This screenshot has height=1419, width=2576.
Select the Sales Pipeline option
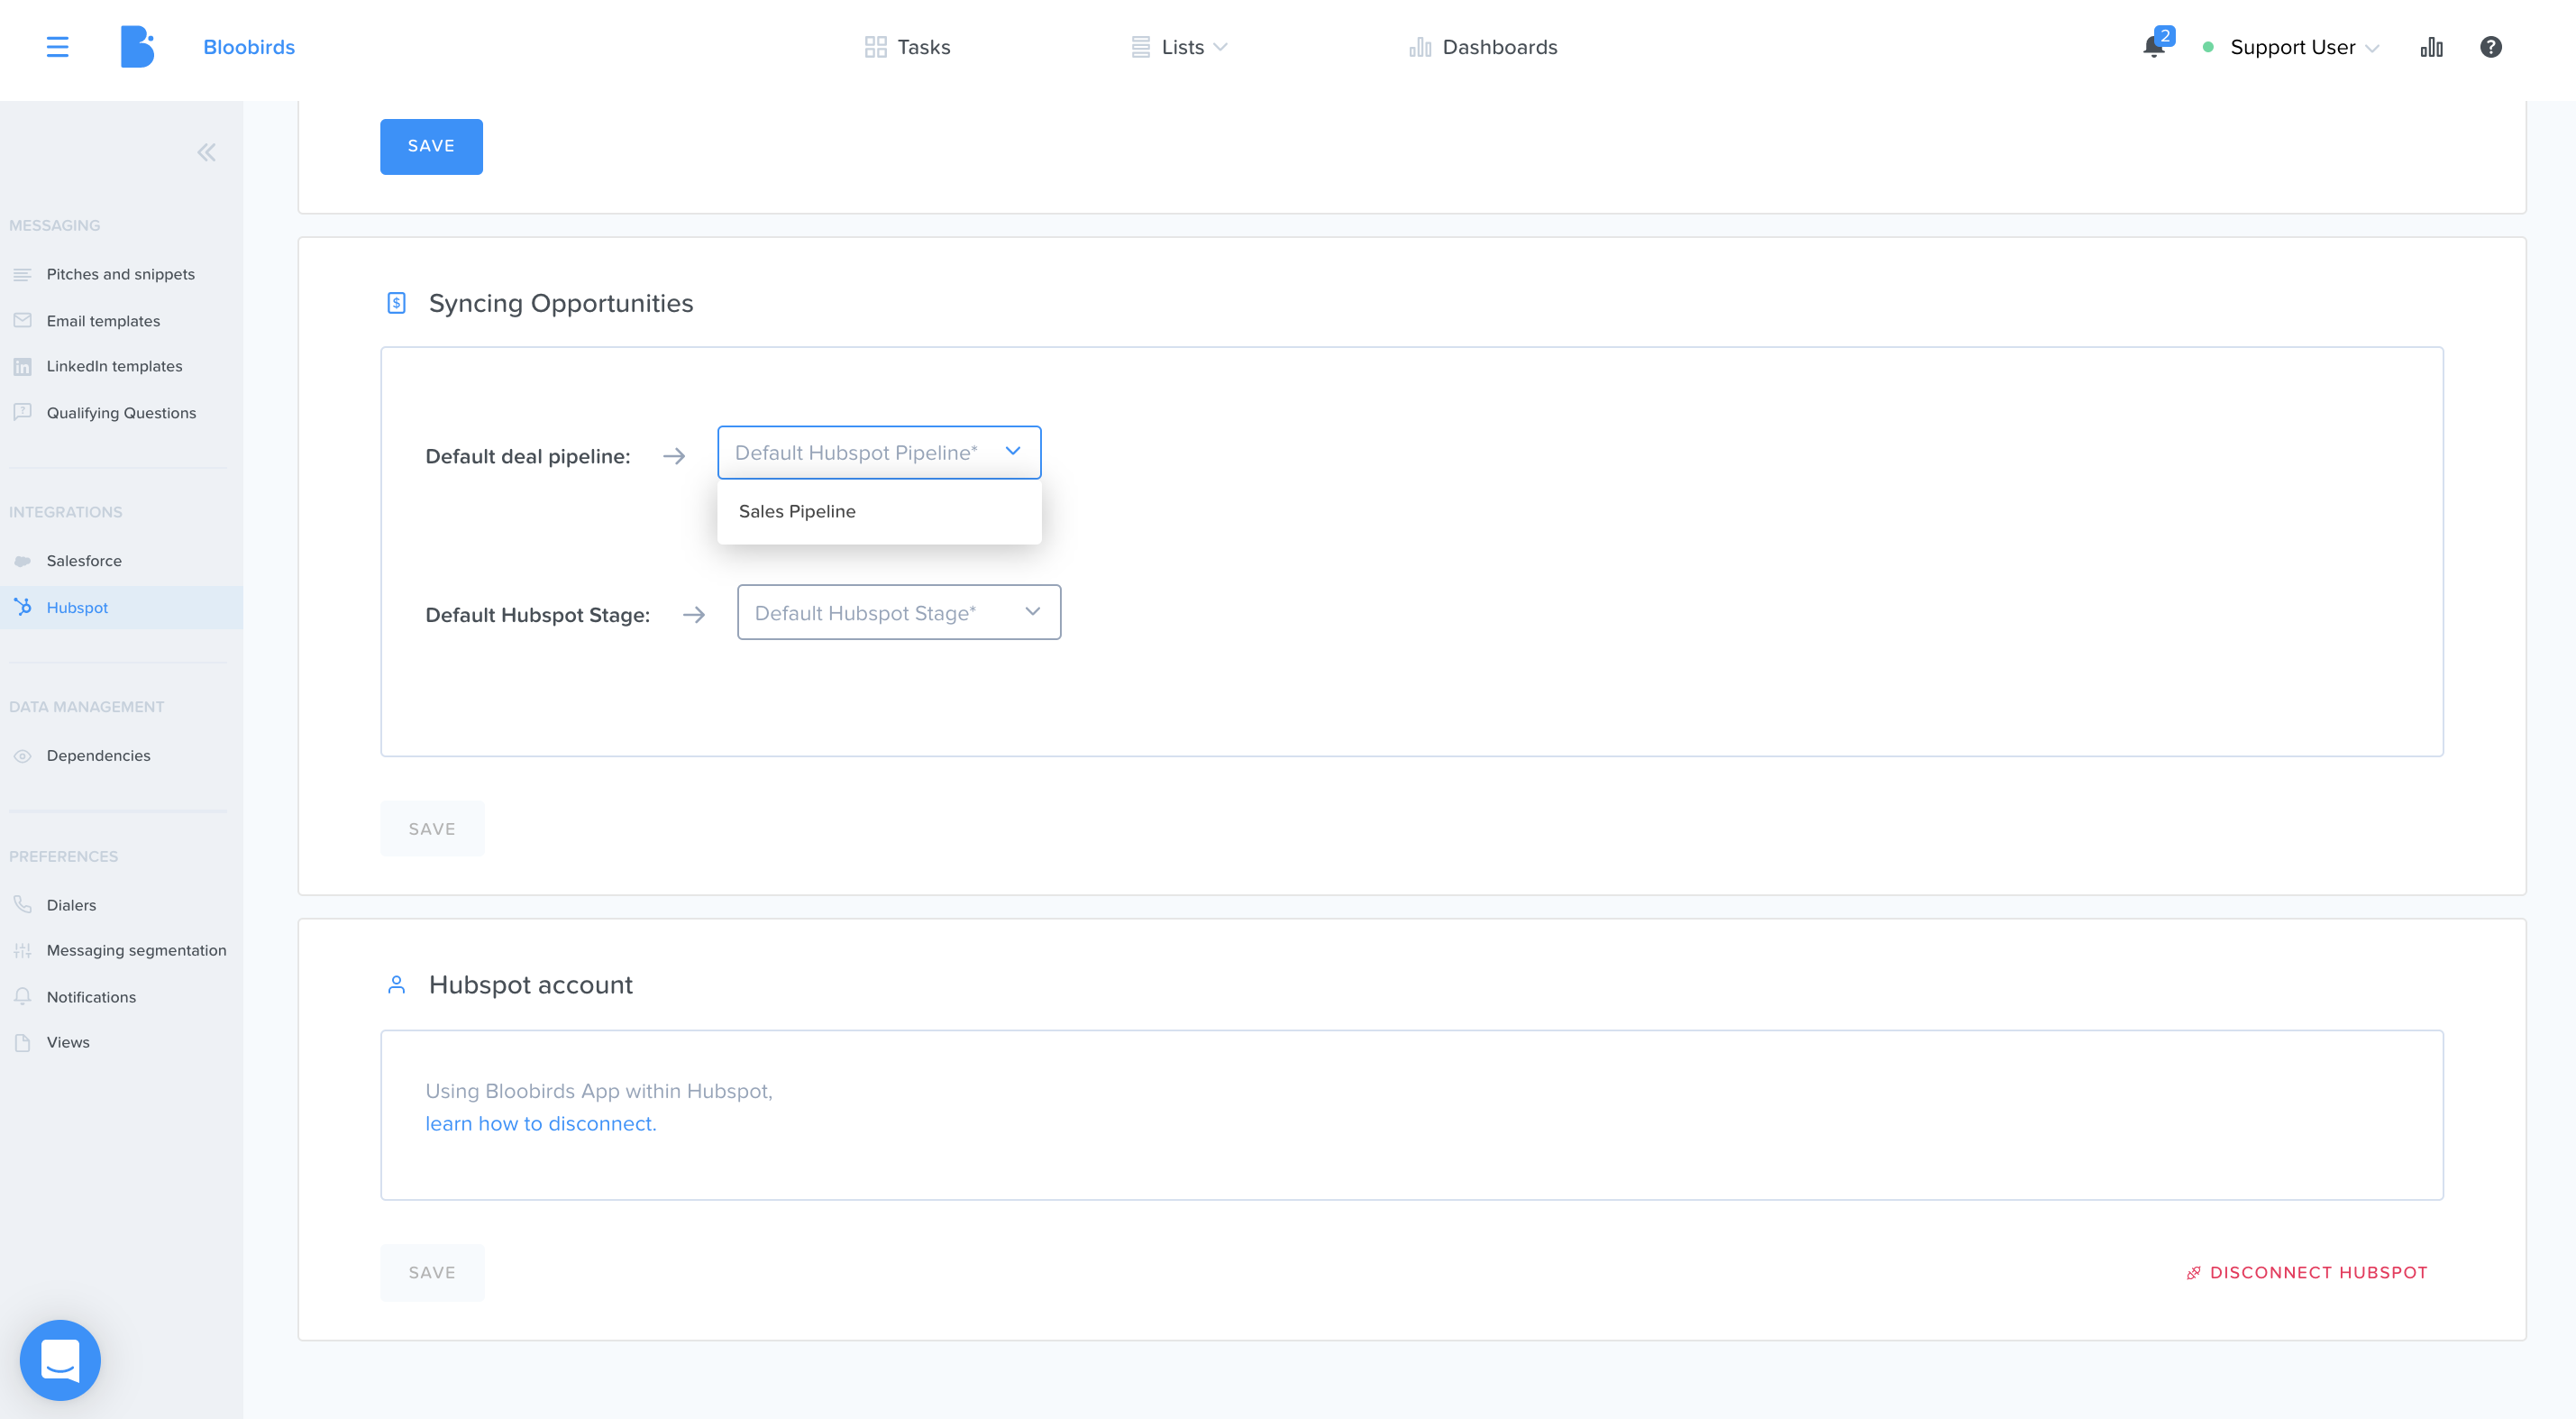[x=879, y=511]
